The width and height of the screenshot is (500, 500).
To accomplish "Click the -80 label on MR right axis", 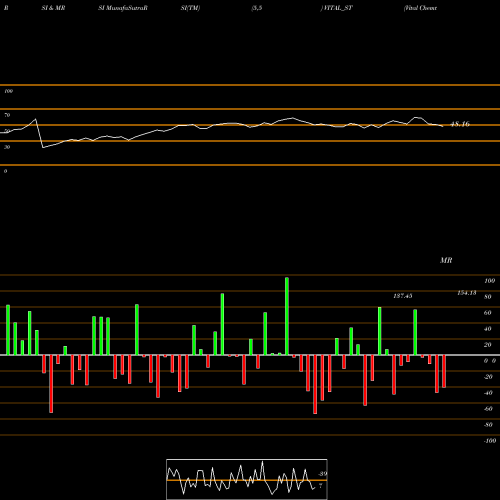I will coord(488,425).
